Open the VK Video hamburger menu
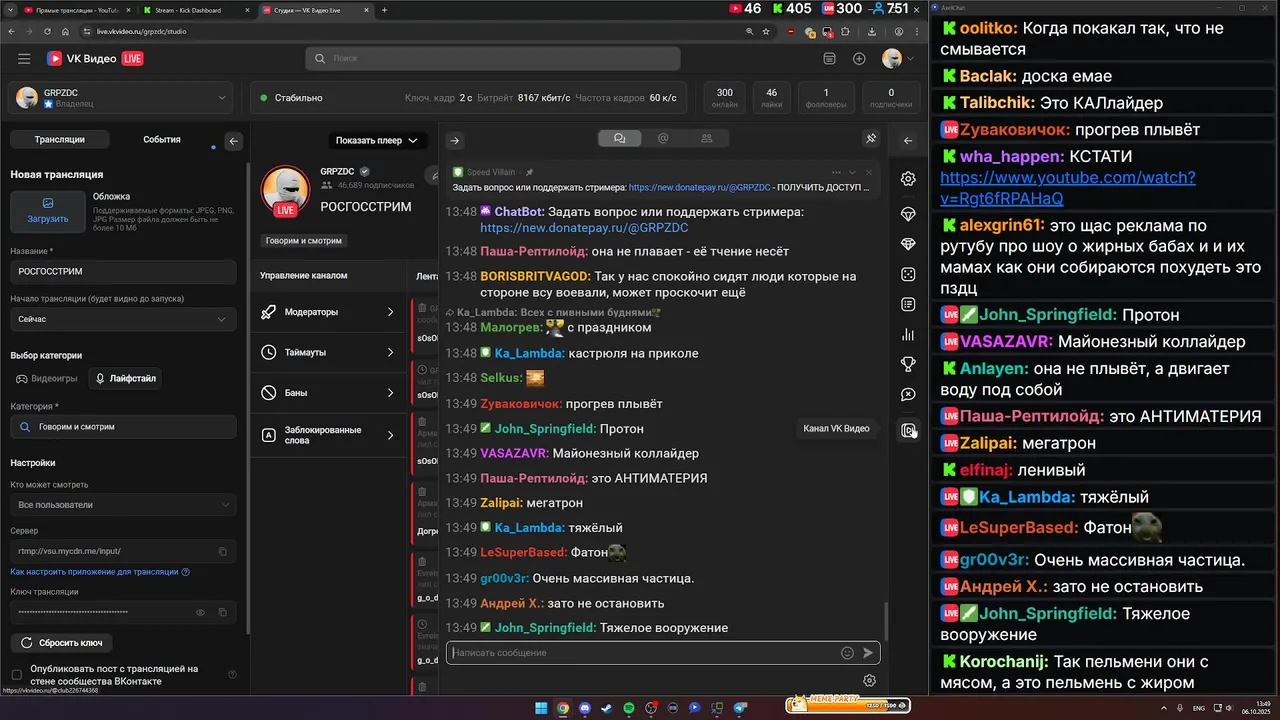Image resolution: width=1280 pixels, height=720 pixels. point(24,59)
